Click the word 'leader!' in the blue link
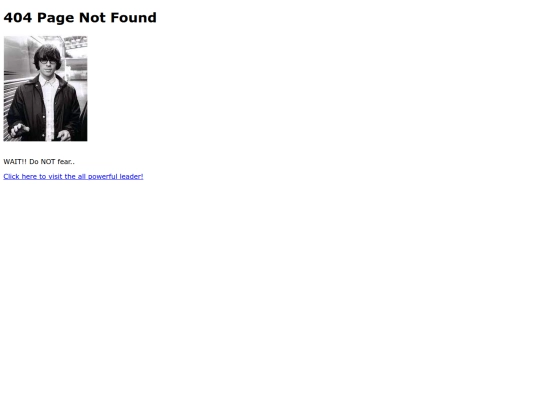540x405 pixels. pos(131,177)
